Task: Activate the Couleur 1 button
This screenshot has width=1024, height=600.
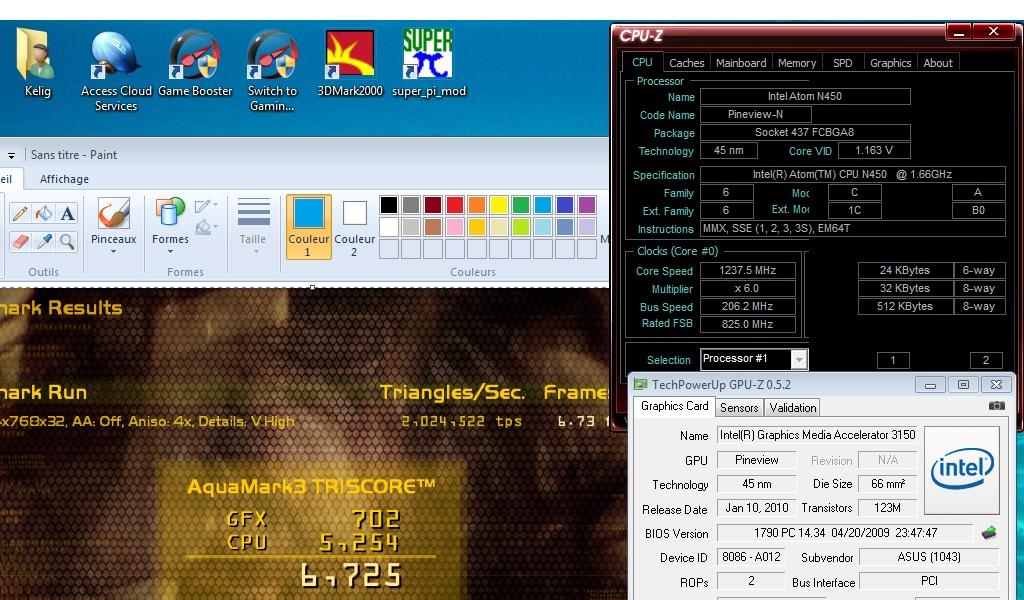Action: [x=308, y=227]
